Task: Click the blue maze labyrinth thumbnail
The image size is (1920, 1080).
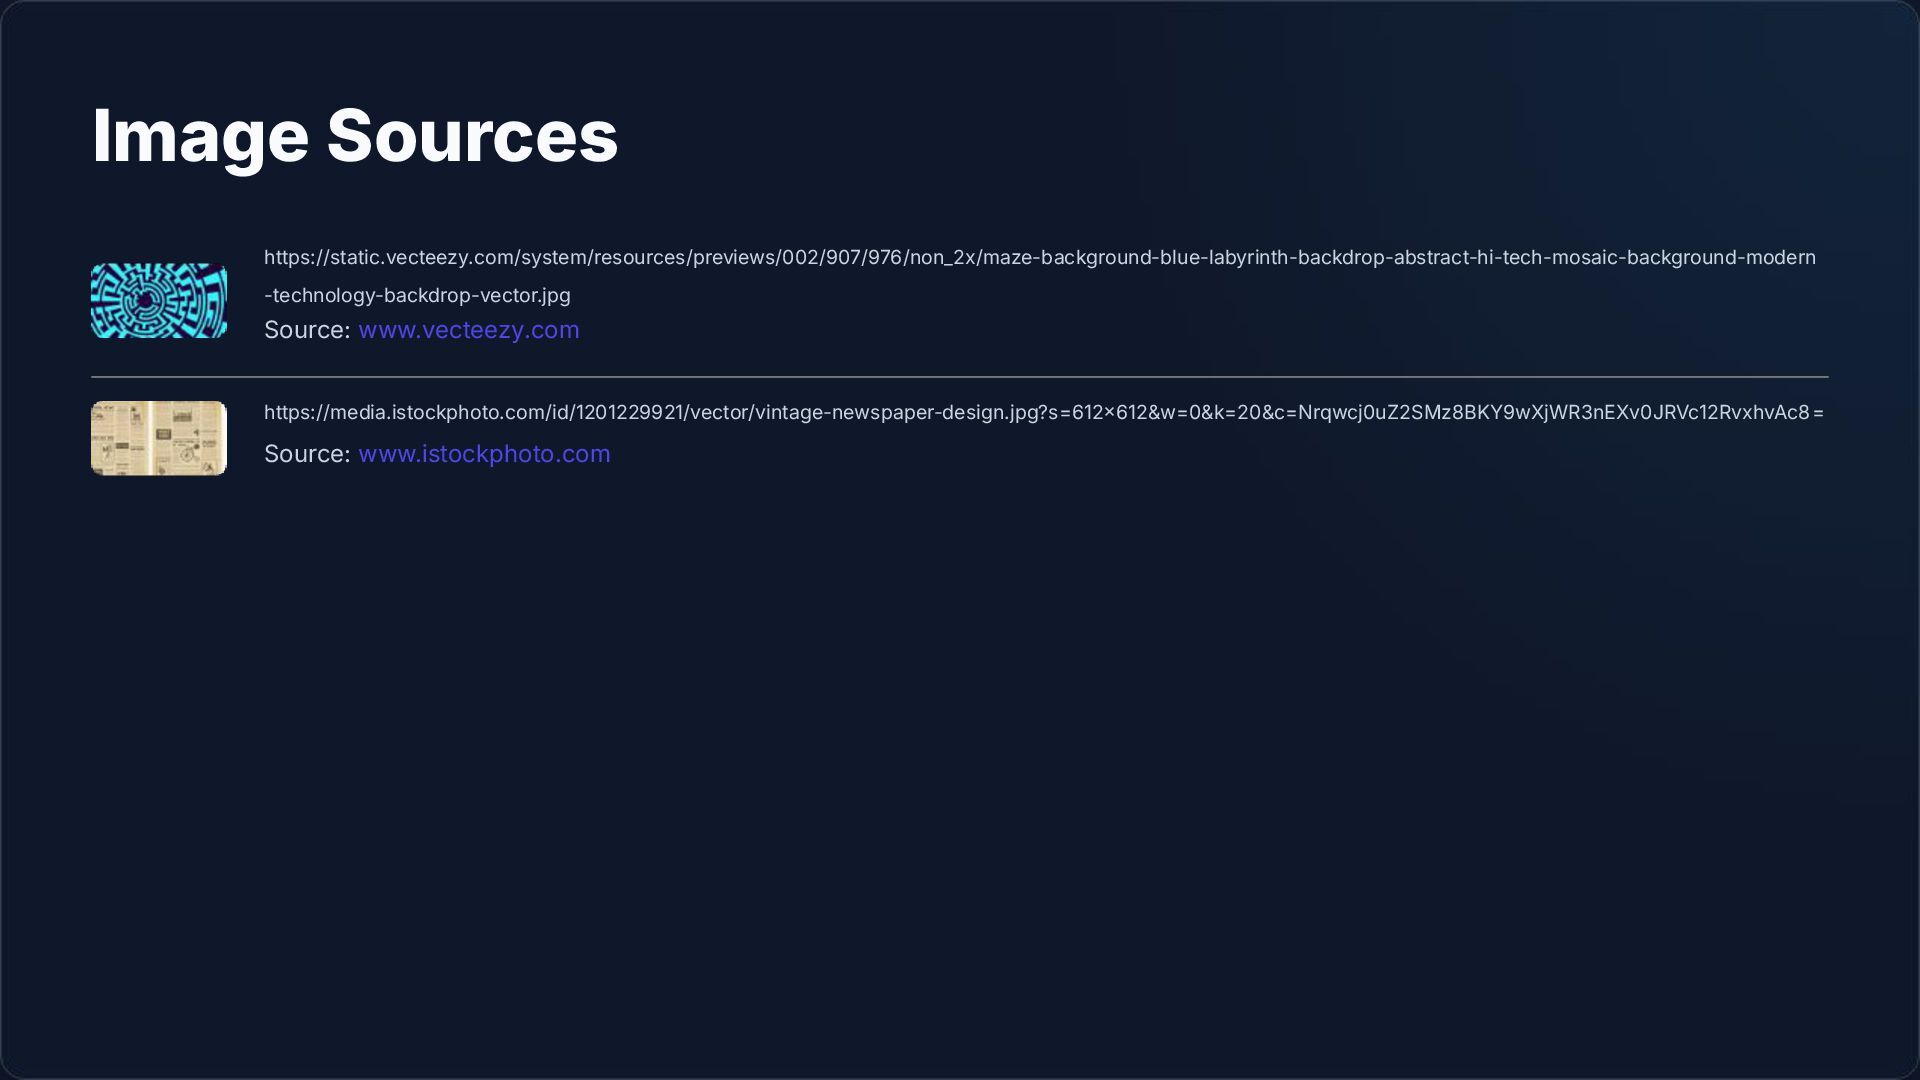Action: [x=159, y=300]
